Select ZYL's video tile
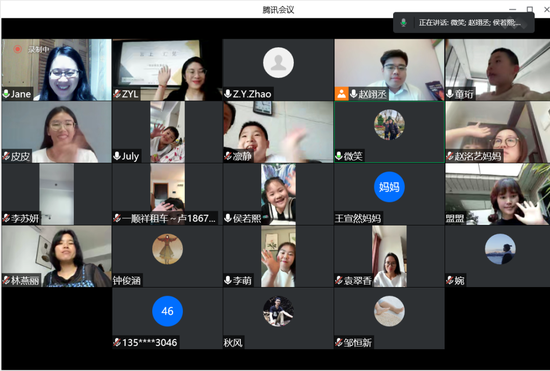This screenshot has width=550, height=371. 167,70
